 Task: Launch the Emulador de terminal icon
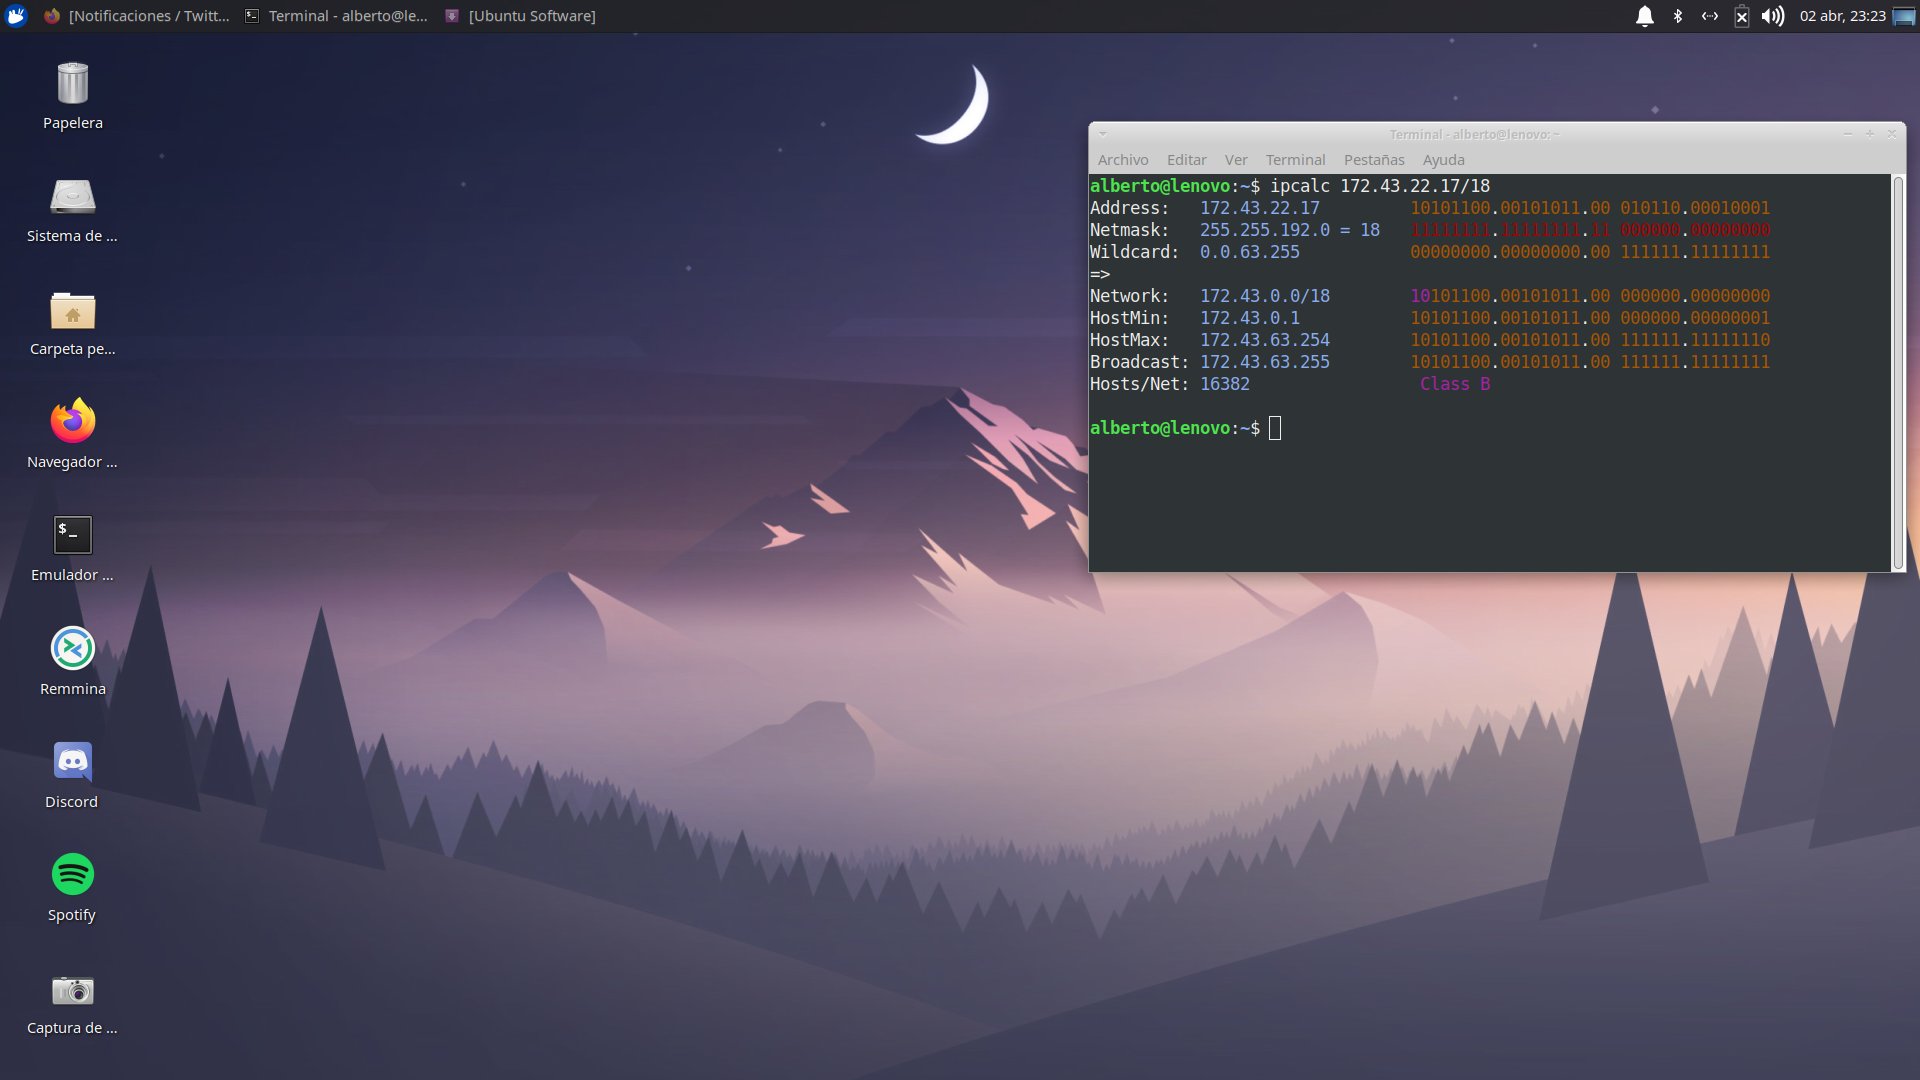[x=72, y=536]
